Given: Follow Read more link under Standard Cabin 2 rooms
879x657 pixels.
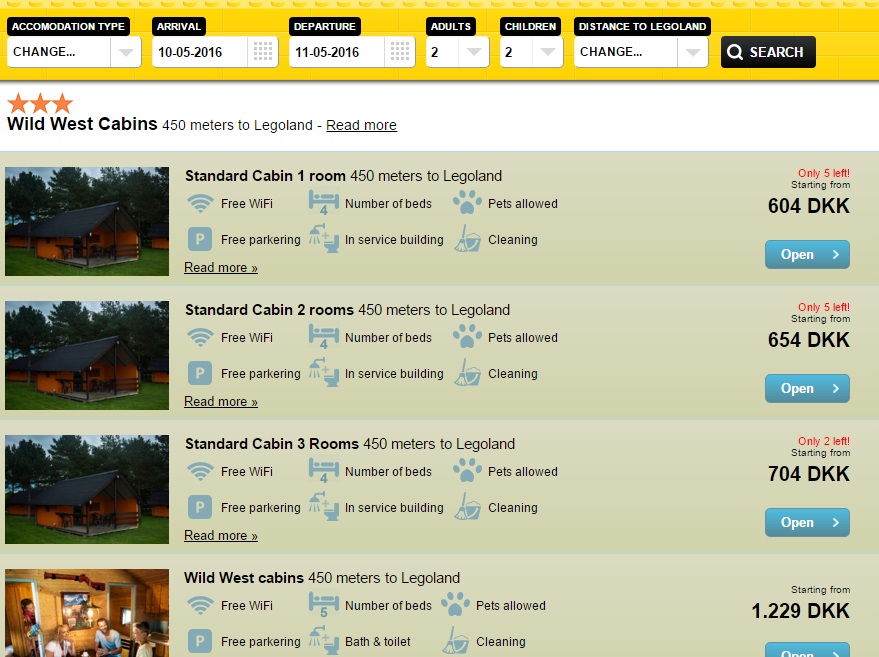Looking at the screenshot, I should click(221, 401).
